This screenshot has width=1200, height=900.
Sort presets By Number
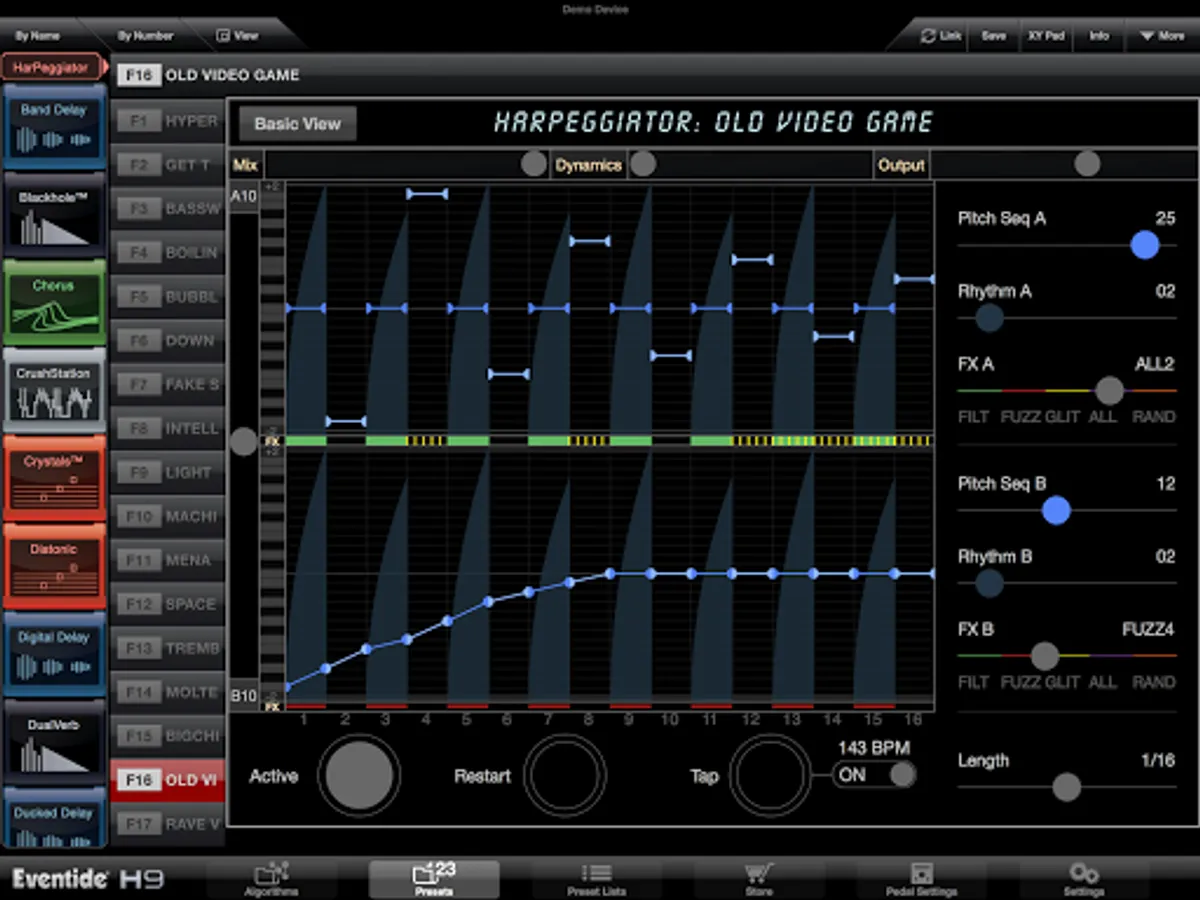[x=146, y=36]
